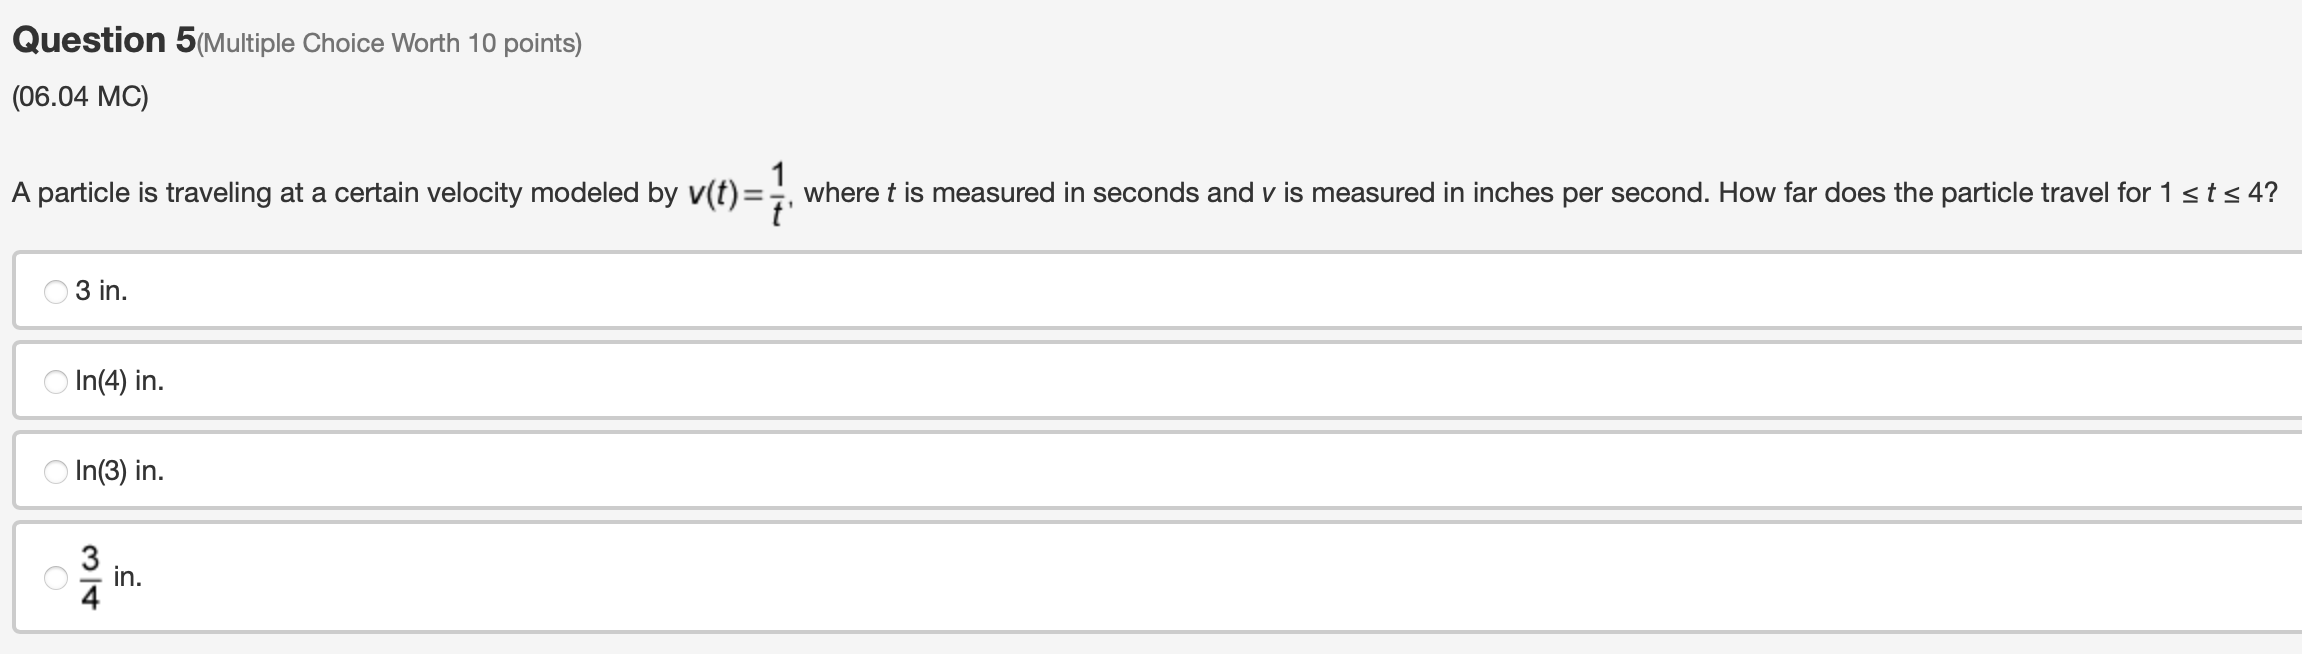Select the radio button for "ln(3) in."
This screenshot has height=654, width=2302.
(54, 471)
